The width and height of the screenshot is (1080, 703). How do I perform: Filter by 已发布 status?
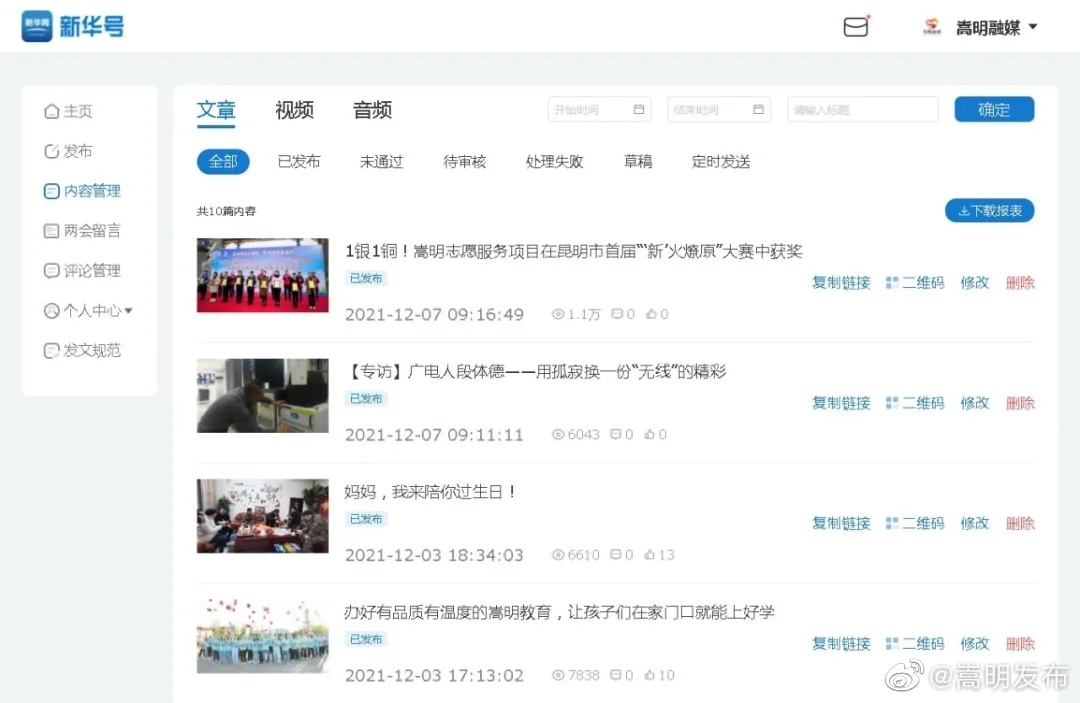tap(299, 162)
